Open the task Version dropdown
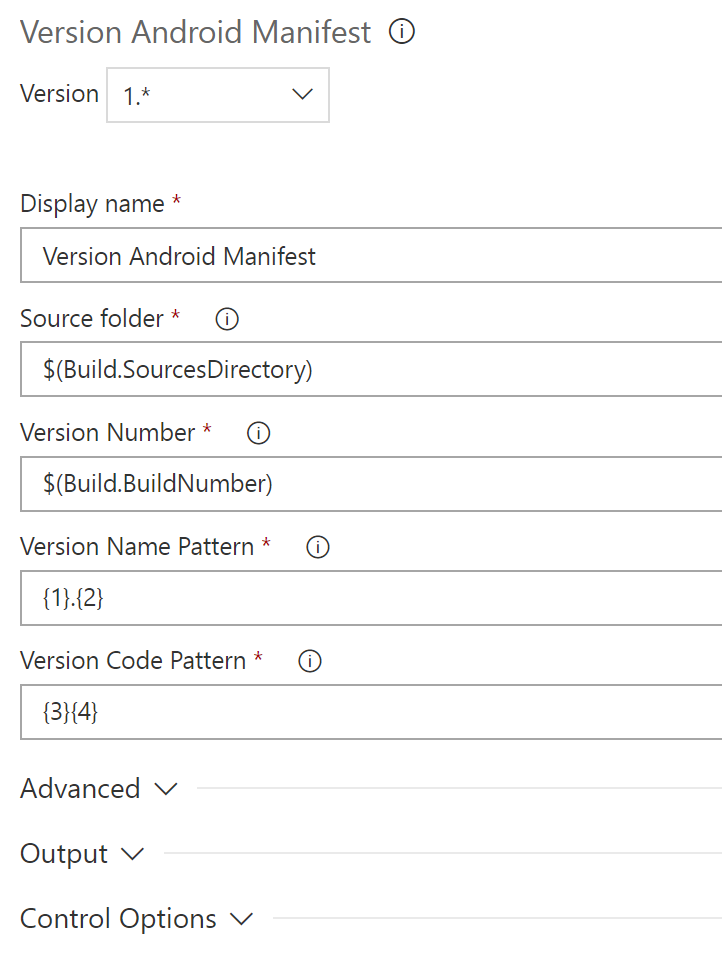 click(217, 94)
